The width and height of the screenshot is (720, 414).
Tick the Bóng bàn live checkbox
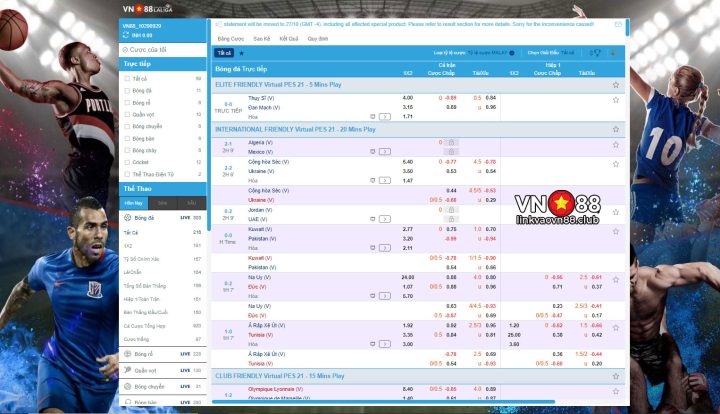127,138
